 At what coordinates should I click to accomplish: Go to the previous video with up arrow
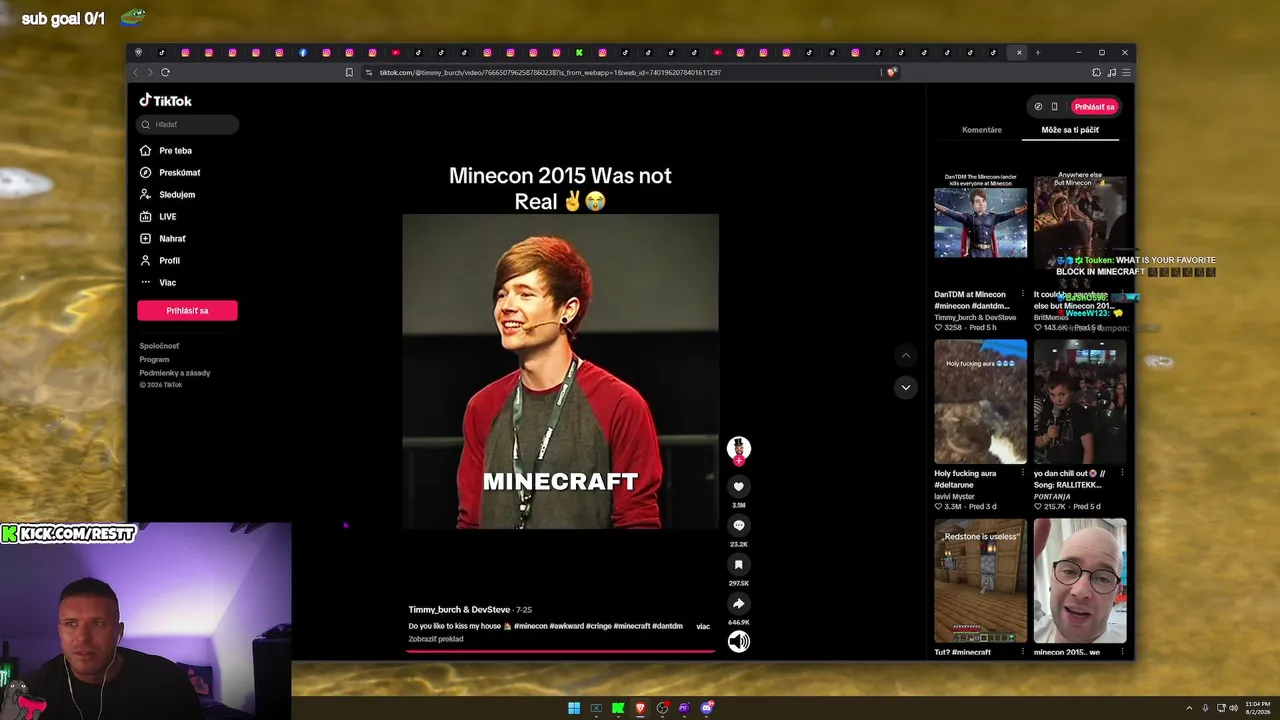[x=905, y=355]
